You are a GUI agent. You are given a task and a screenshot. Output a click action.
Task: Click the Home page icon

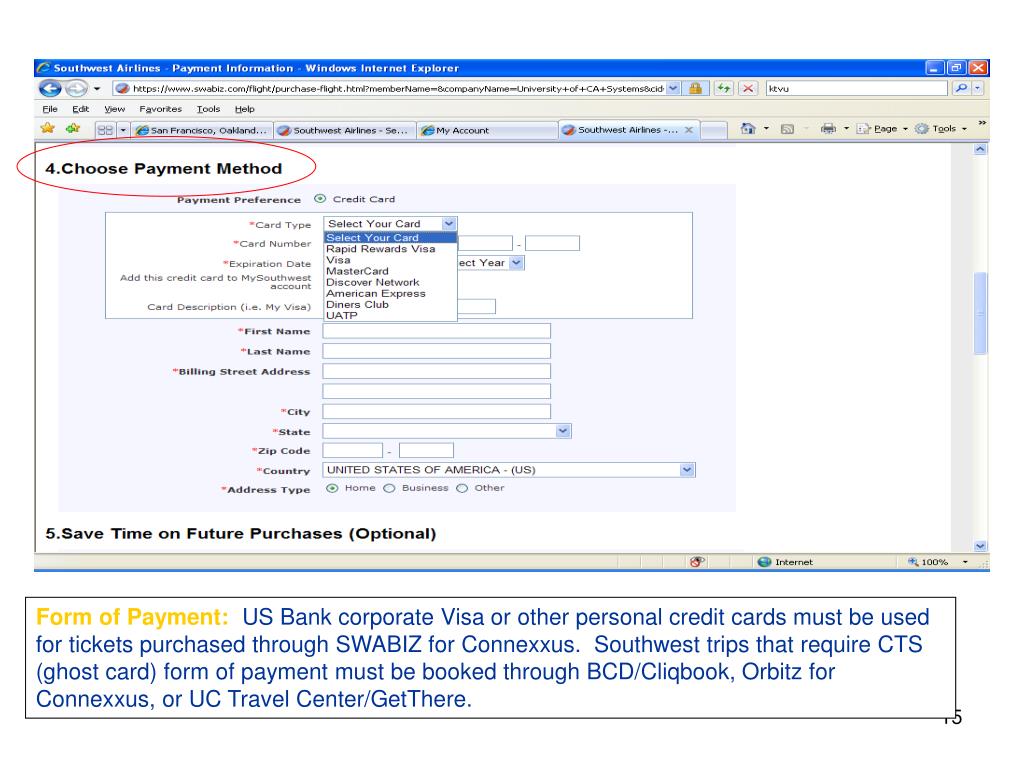pos(748,129)
